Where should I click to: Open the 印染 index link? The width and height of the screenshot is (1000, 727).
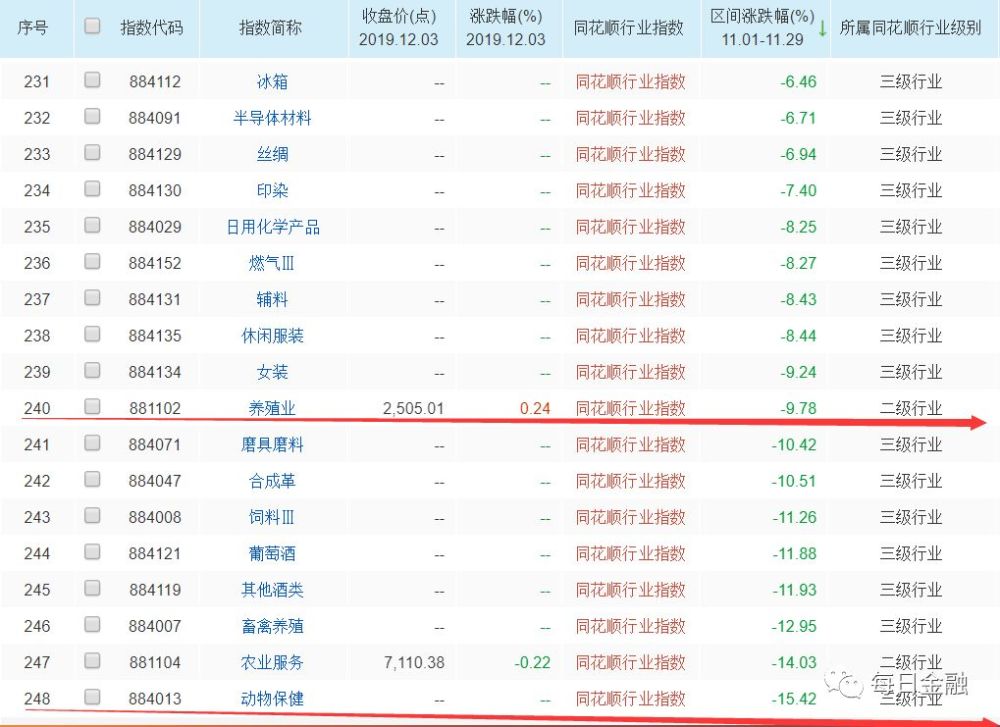click(x=272, y=191)
